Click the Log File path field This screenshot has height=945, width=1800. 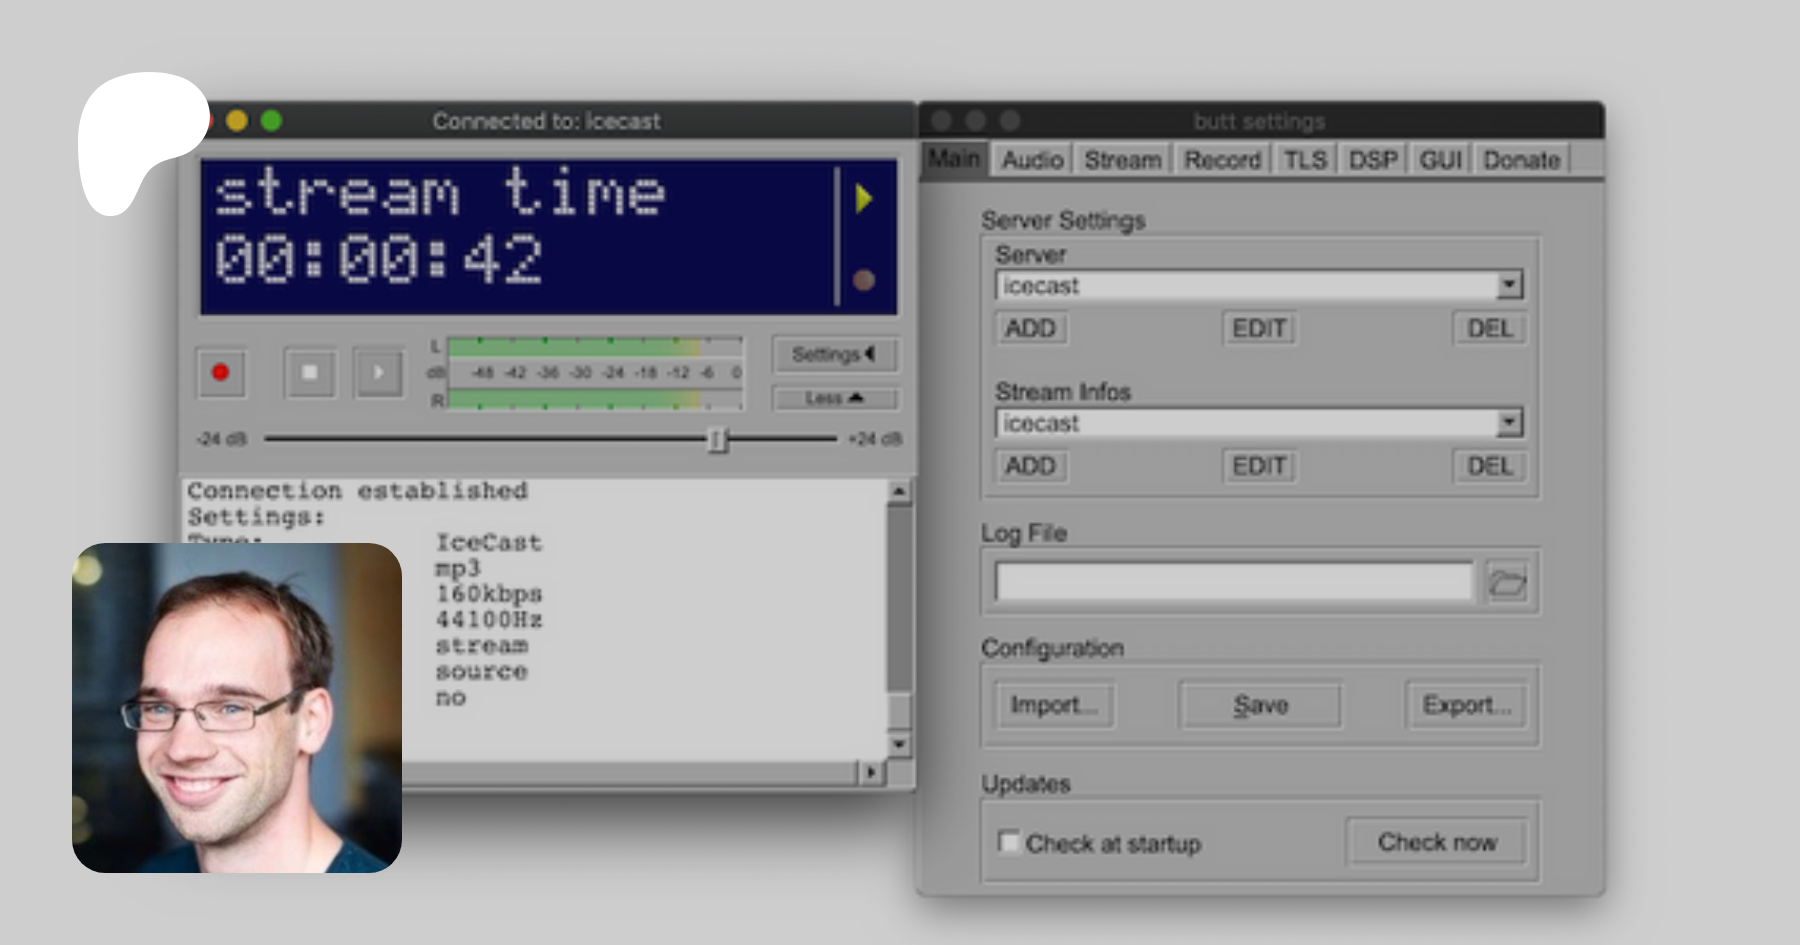tap(1234, 582)
